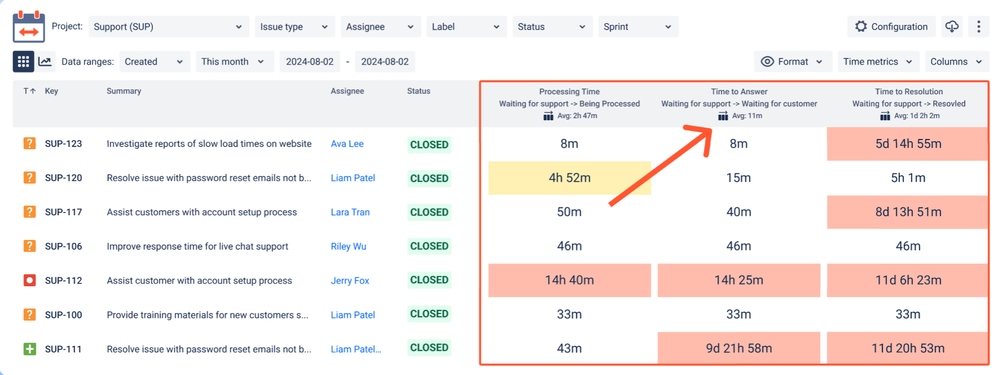Click the red 14h 40m cell
The height and width of the screenshot is (375, 998).
coord(570,280)
